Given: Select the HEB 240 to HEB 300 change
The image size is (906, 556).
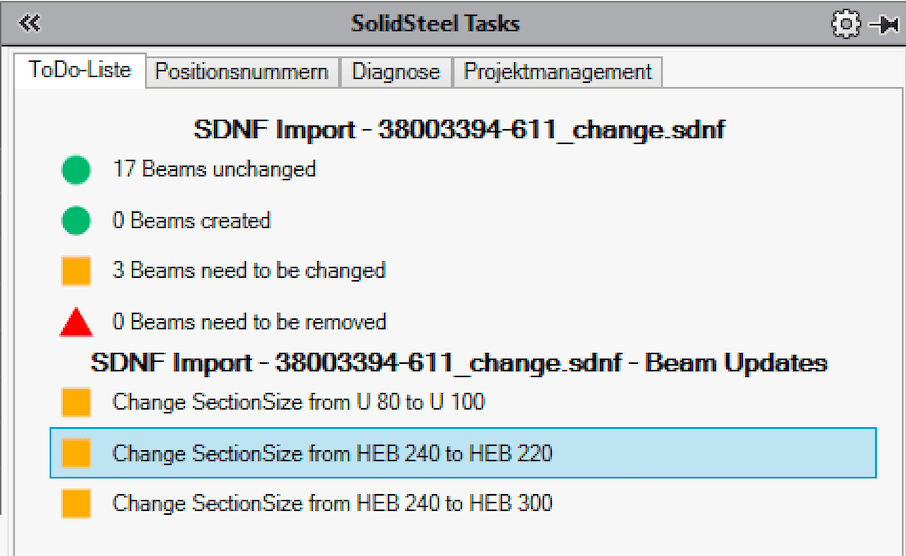Looking at the screenshot, I should (x=332, y=503).
